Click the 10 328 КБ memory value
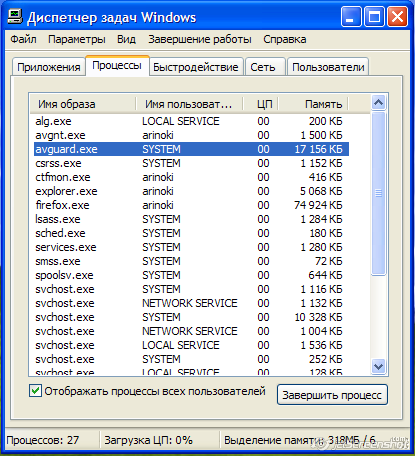 pos(318,317)
